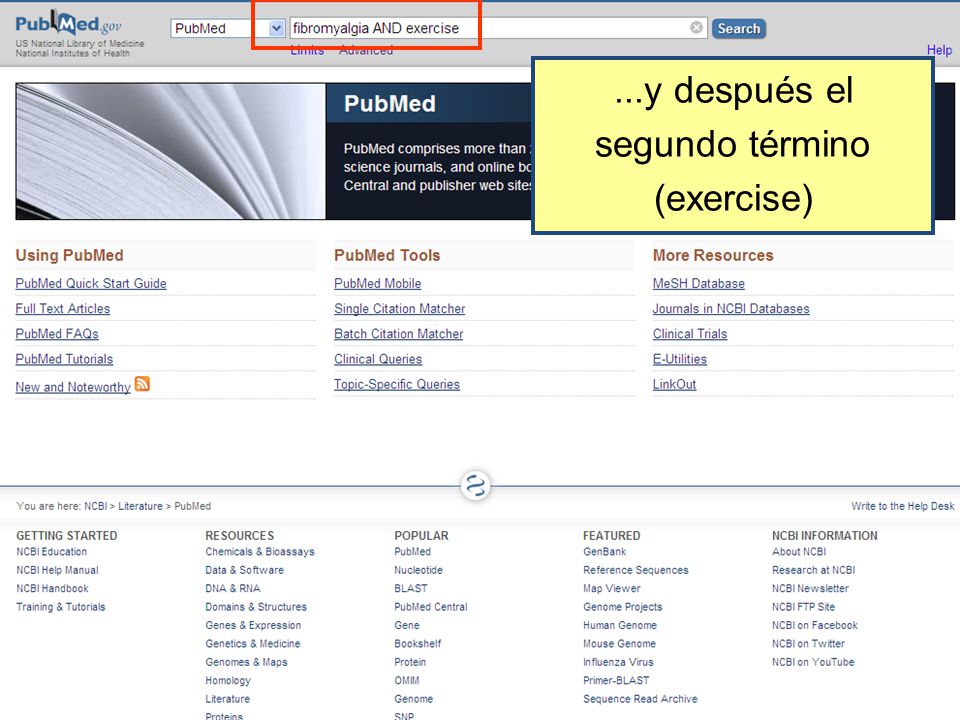Open the Mouse Genome link
This screenshot has width=960, height=720.
[619, 643]
